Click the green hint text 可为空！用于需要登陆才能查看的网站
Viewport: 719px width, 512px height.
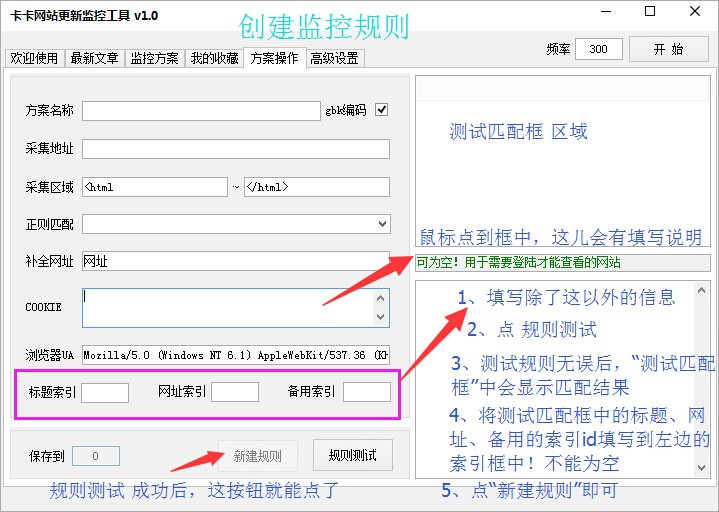pos(519,263)
